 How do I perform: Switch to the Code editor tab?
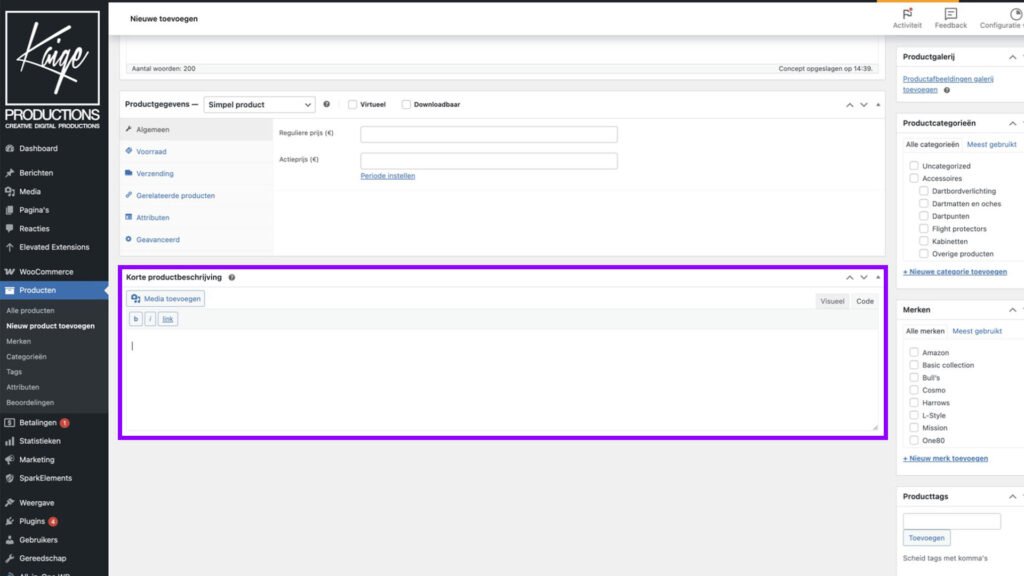864,300
